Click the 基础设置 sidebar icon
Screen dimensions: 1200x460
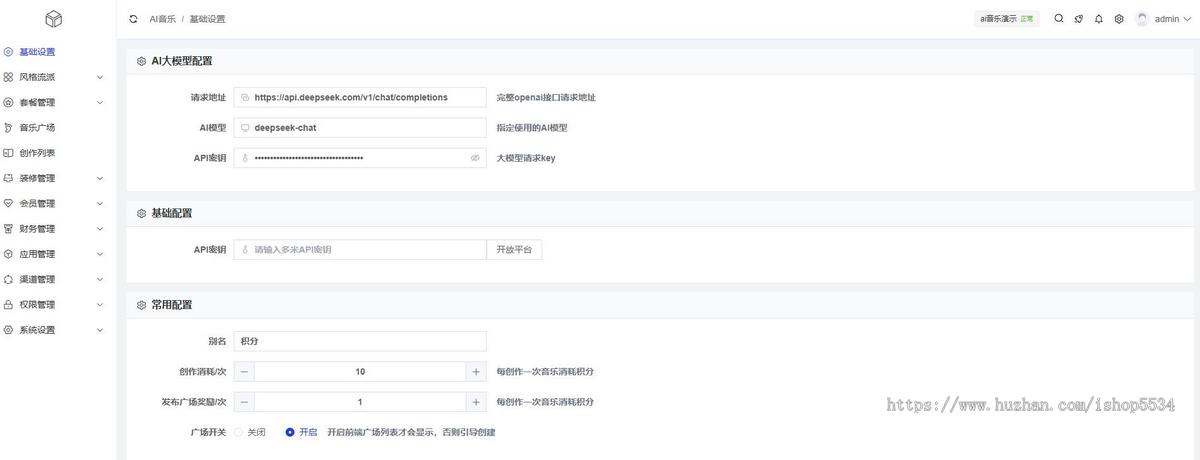click(x=8, y=52)
